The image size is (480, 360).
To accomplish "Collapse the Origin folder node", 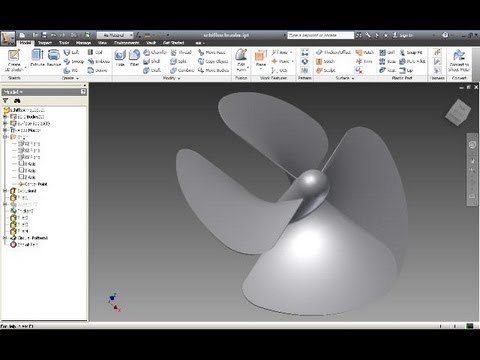I will (5, 137).
